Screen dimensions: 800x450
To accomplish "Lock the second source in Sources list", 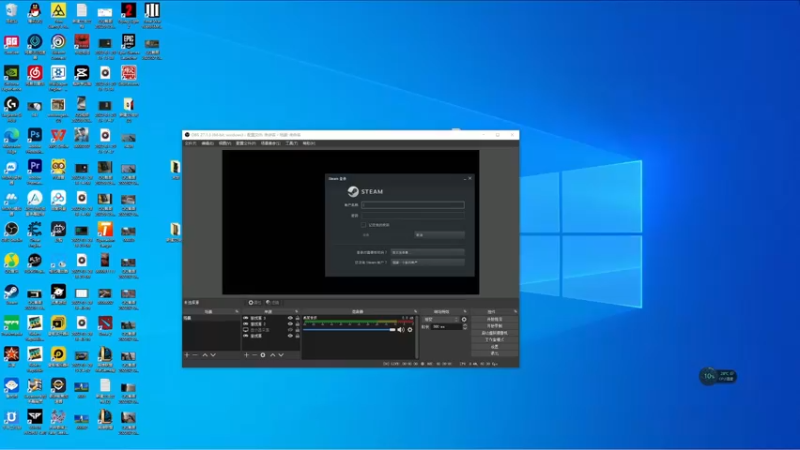I will pyautogui.click(x=297, y=324).
